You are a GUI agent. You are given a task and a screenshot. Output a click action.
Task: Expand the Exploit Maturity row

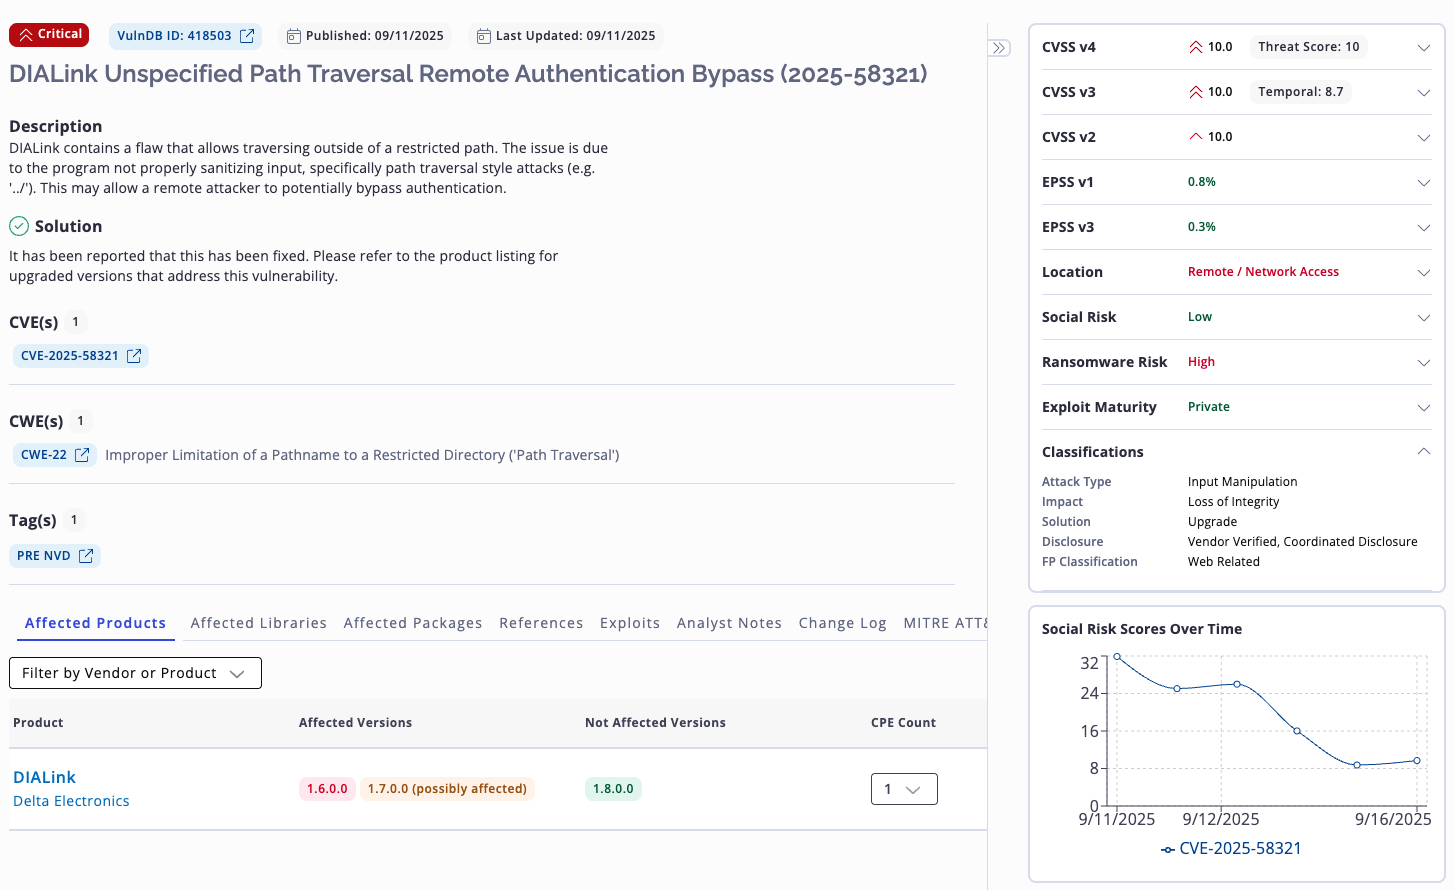coord(1424,408)
